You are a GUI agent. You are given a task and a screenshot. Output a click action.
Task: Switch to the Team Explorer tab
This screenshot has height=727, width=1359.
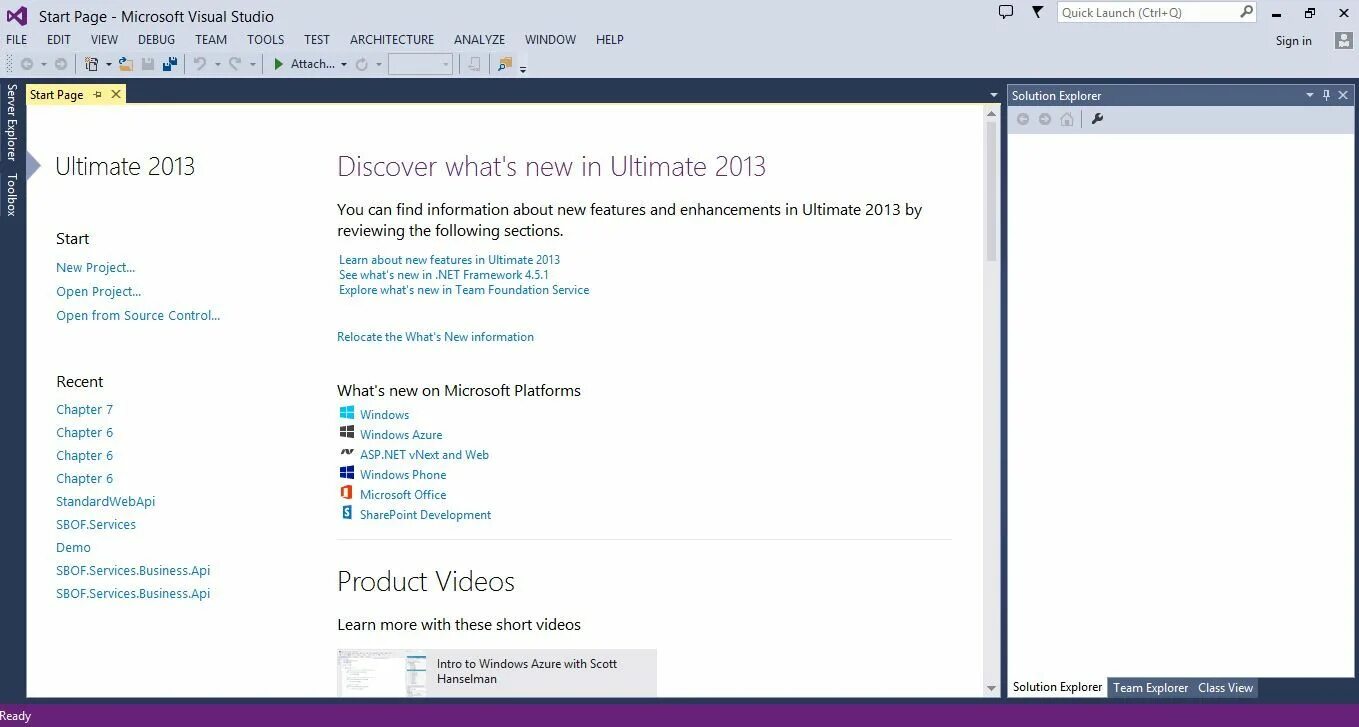1151,687
